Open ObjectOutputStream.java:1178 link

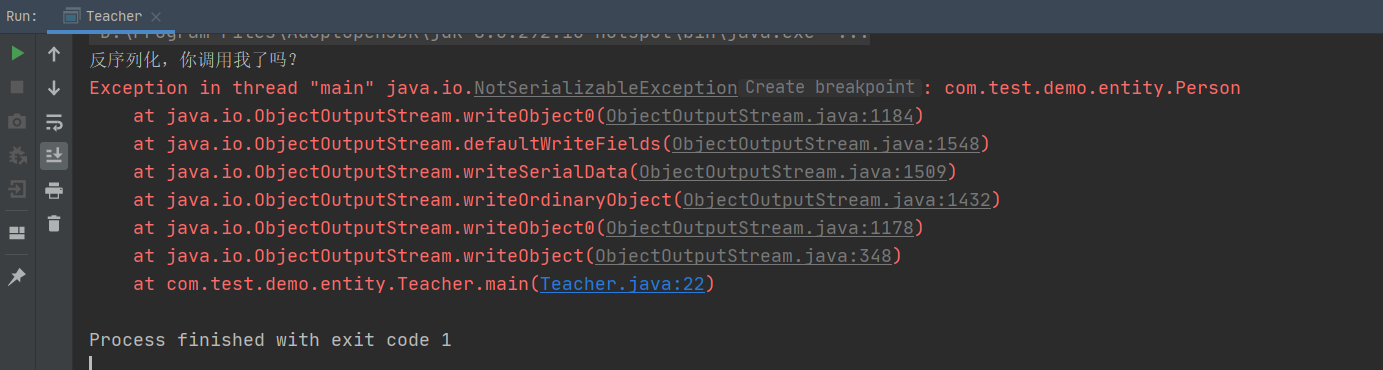point(760,228)
